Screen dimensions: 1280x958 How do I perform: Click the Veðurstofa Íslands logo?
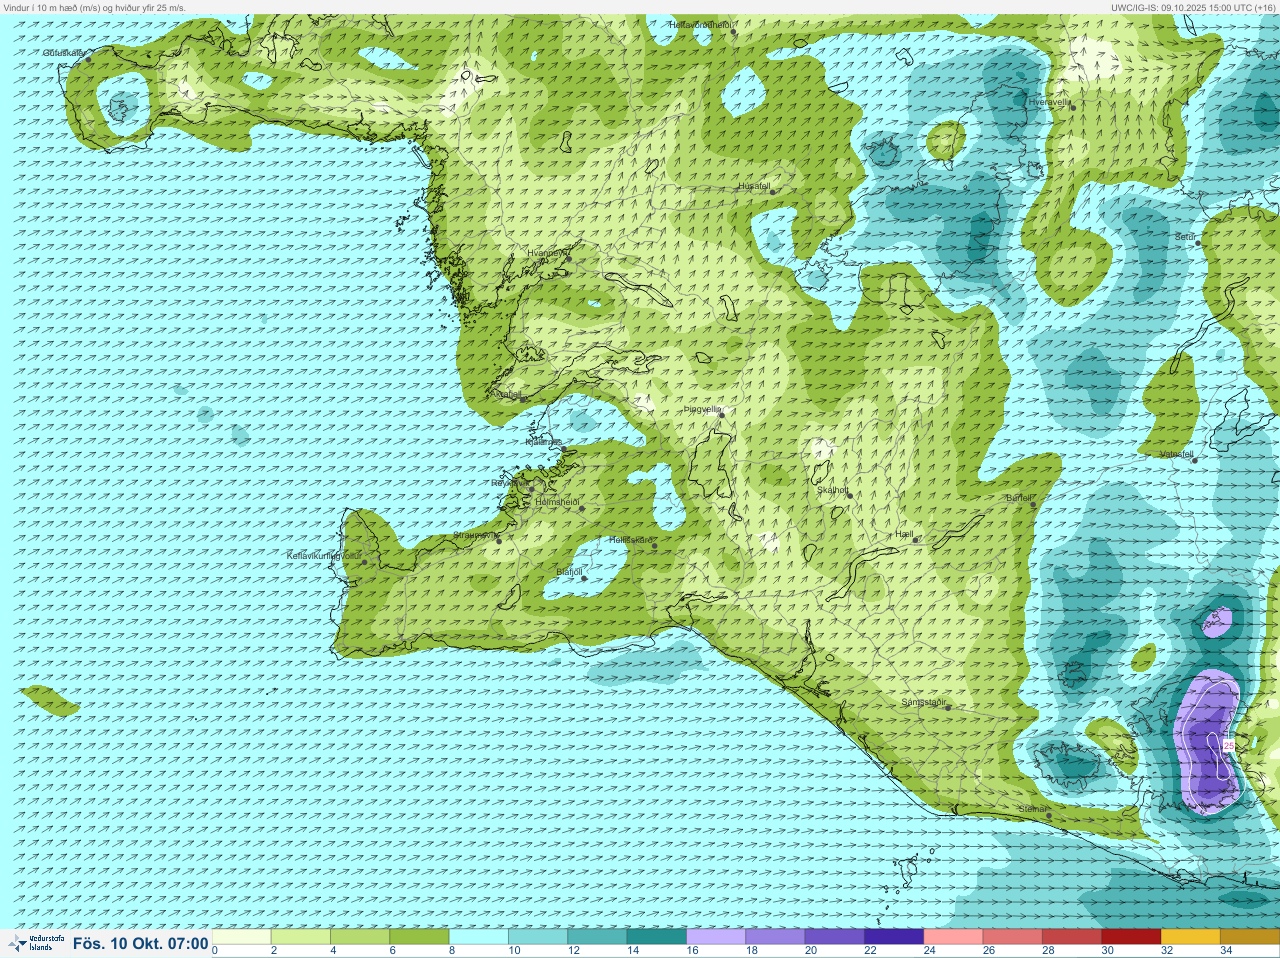(x=36, y=943)
